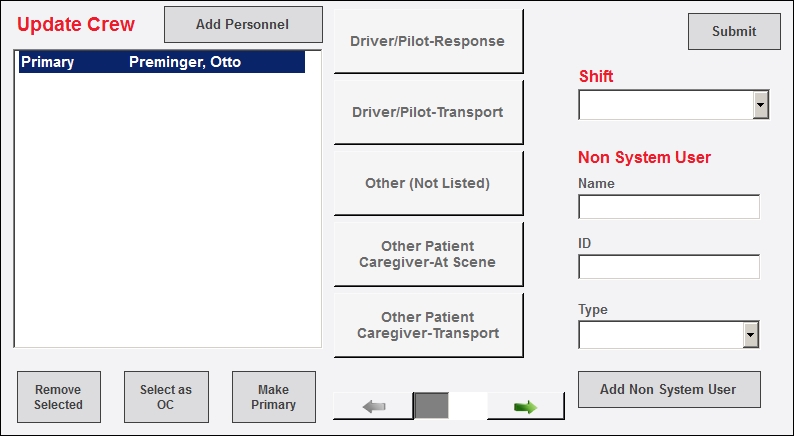This screenshot has height=436, width=794.
Task: Open the Shift dropdown arrow
Action: click(761, 105)
